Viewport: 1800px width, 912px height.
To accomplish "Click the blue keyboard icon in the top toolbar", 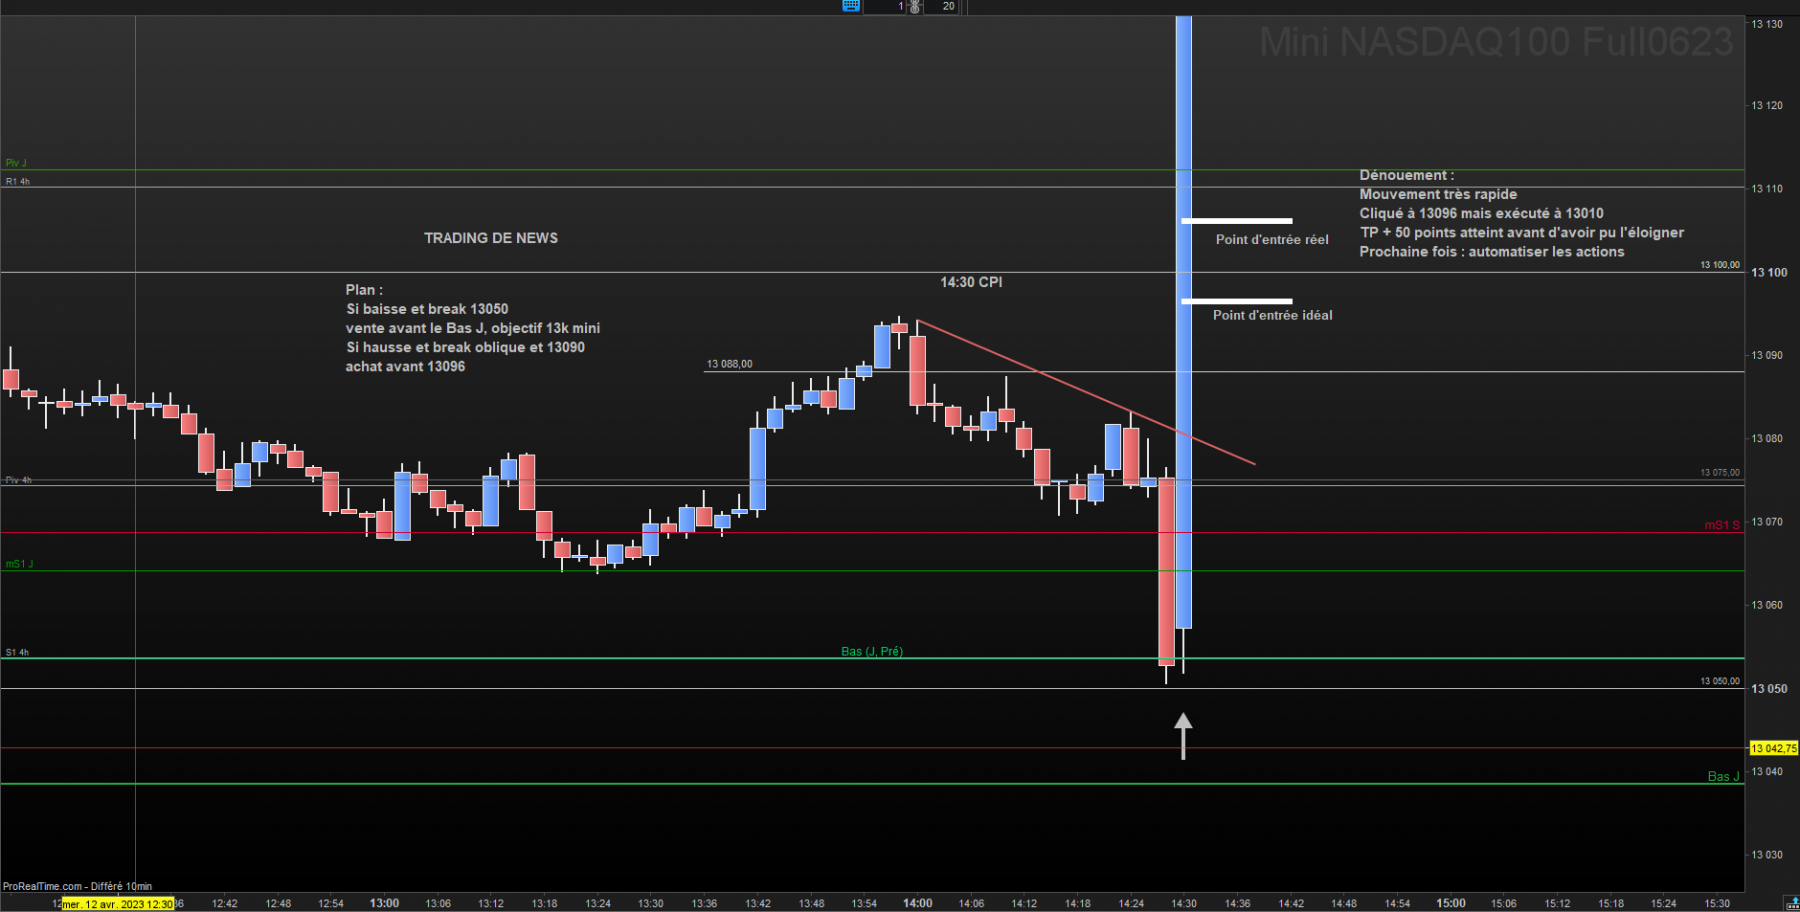I will pos(851,6).
